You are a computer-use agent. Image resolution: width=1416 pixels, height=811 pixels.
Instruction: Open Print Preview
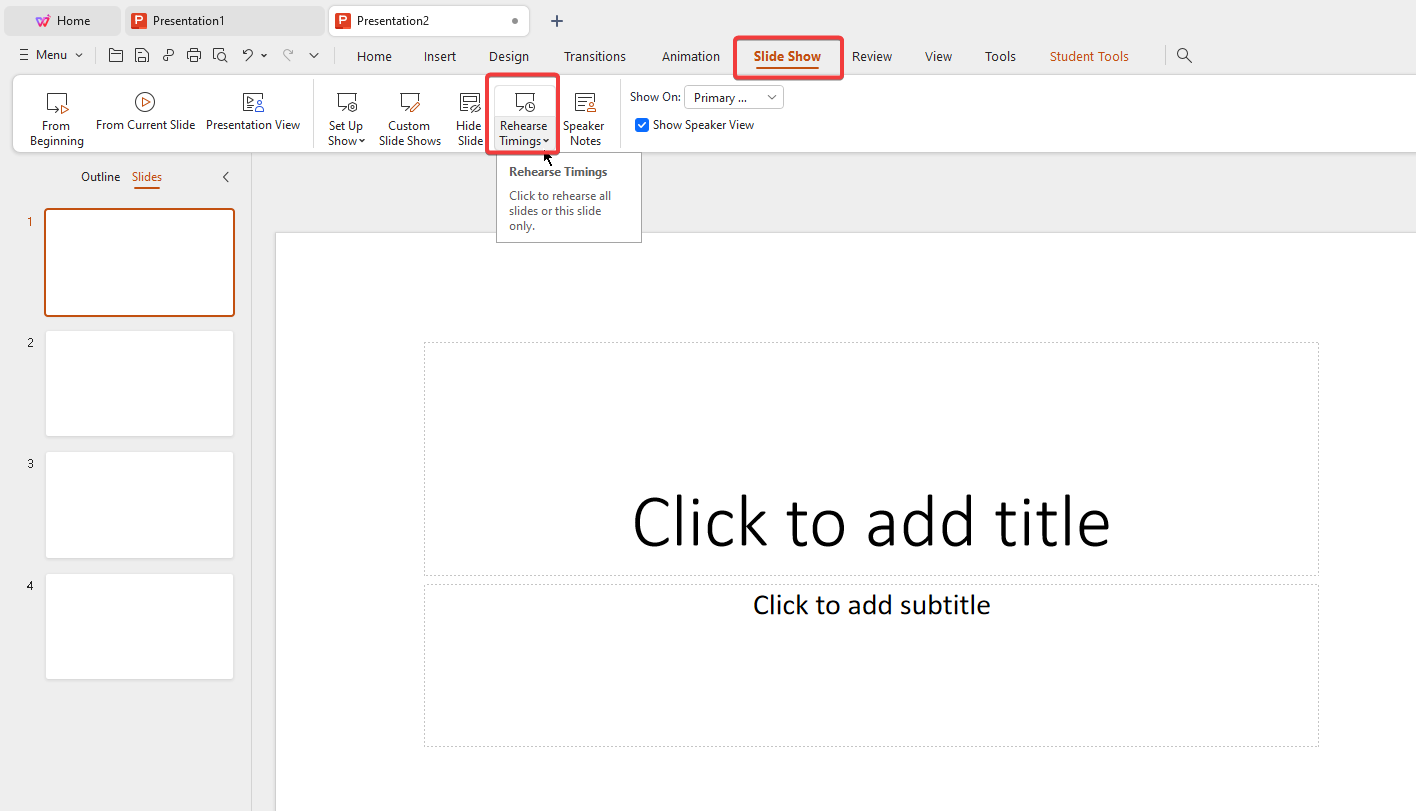(x=219, y=55)
